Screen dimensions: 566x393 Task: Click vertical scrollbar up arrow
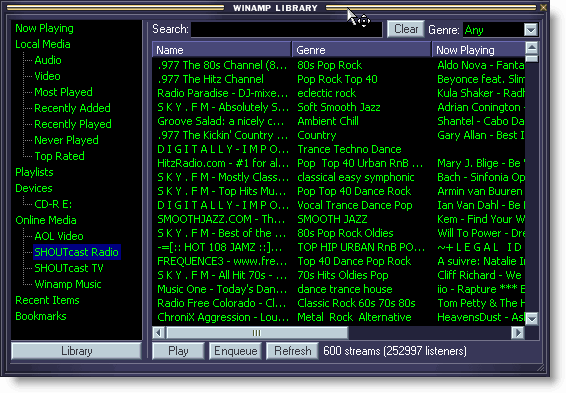pyautogui.click(x=532, y=48)
